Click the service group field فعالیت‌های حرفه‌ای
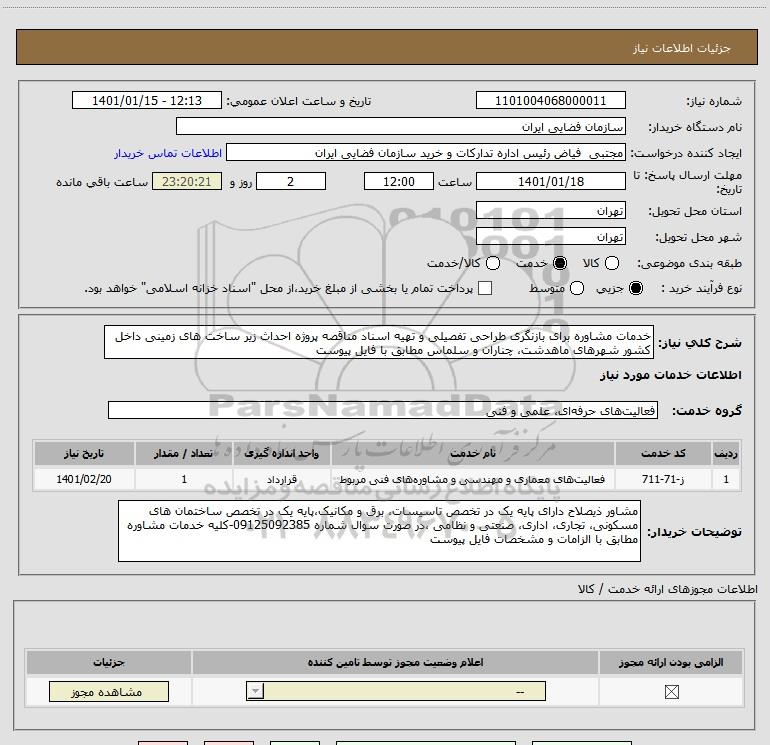 [x=383, y=410]
